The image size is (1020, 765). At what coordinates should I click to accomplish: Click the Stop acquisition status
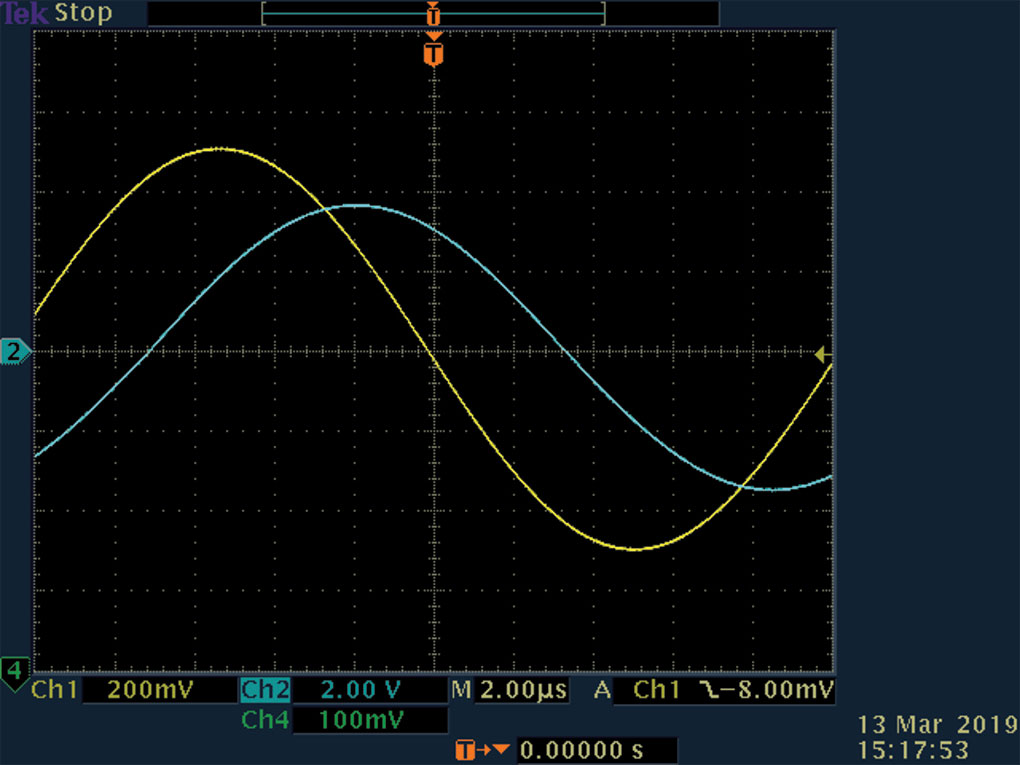click(83, 13)
